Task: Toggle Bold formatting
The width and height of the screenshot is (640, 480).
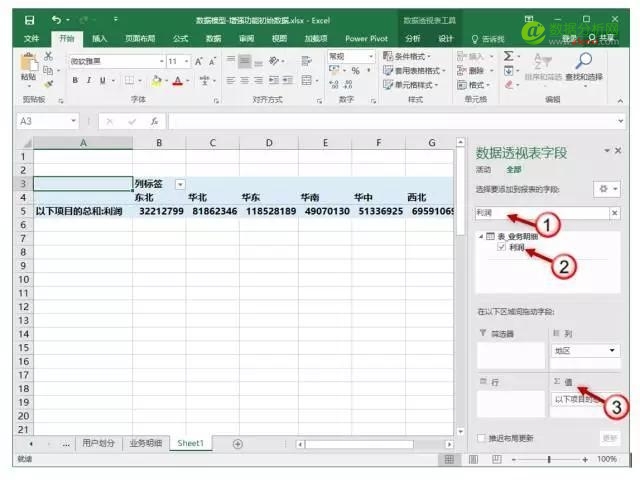Action: [75, 80]
